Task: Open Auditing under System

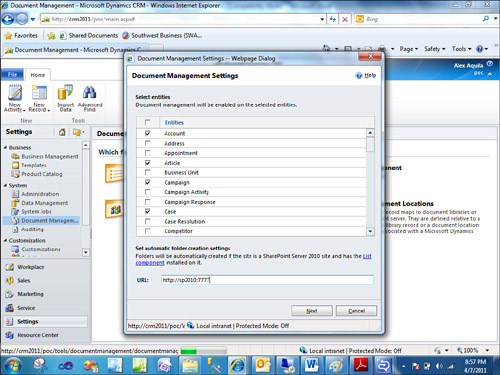Action: click(x=32, y=229)
